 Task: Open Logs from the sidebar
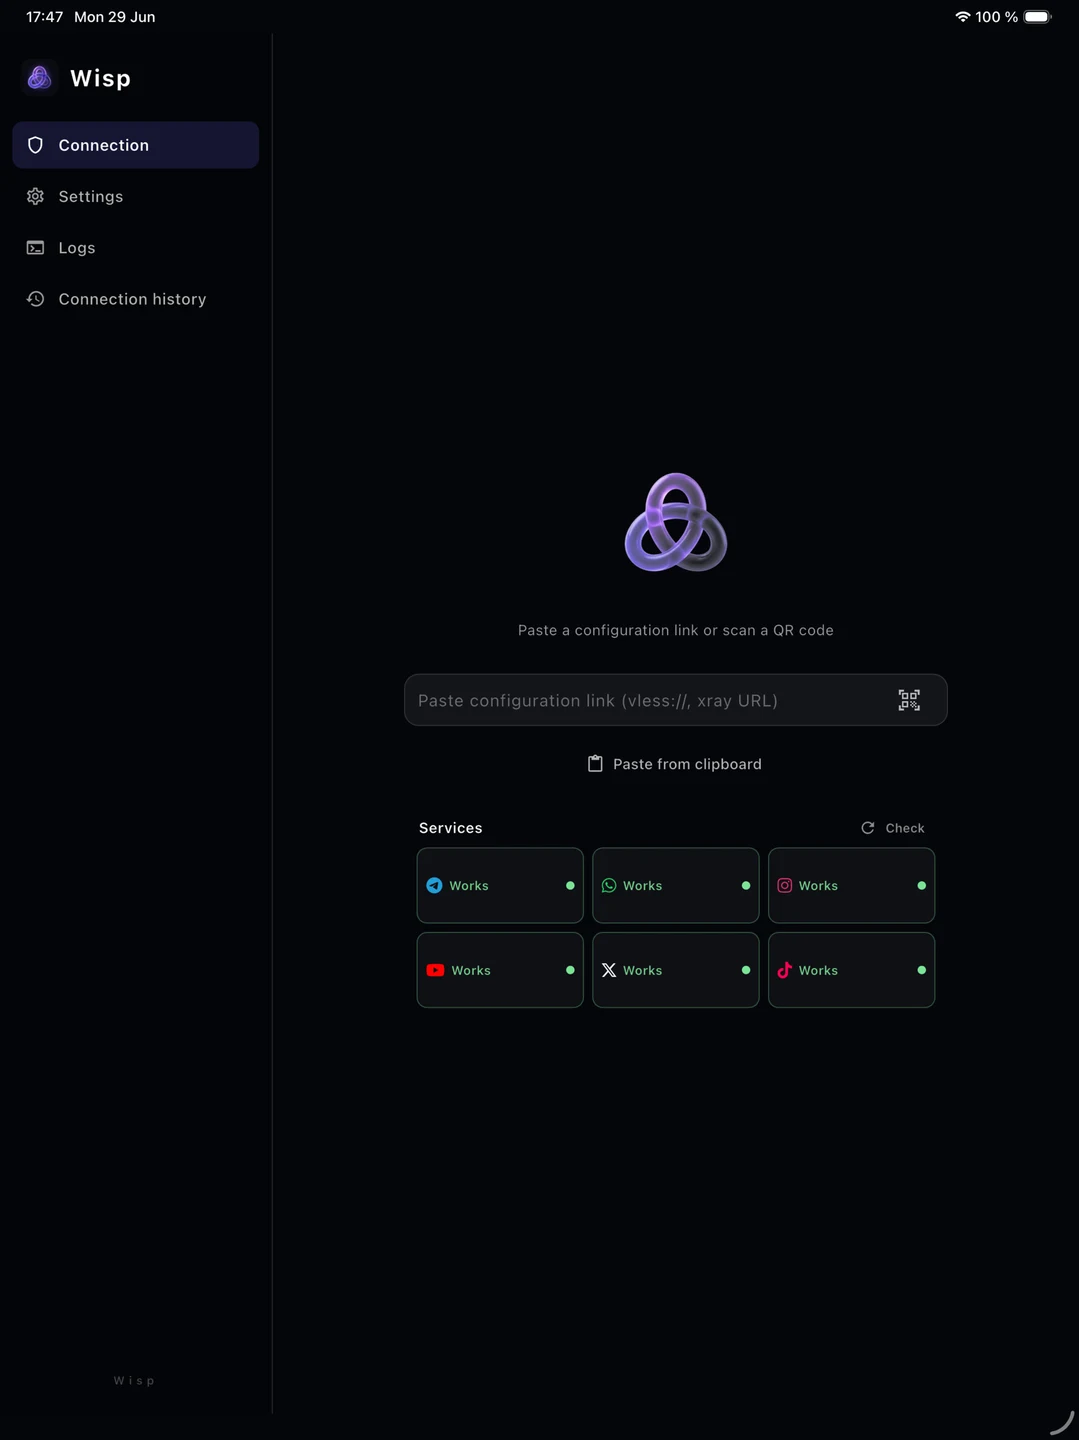point(135,248)
